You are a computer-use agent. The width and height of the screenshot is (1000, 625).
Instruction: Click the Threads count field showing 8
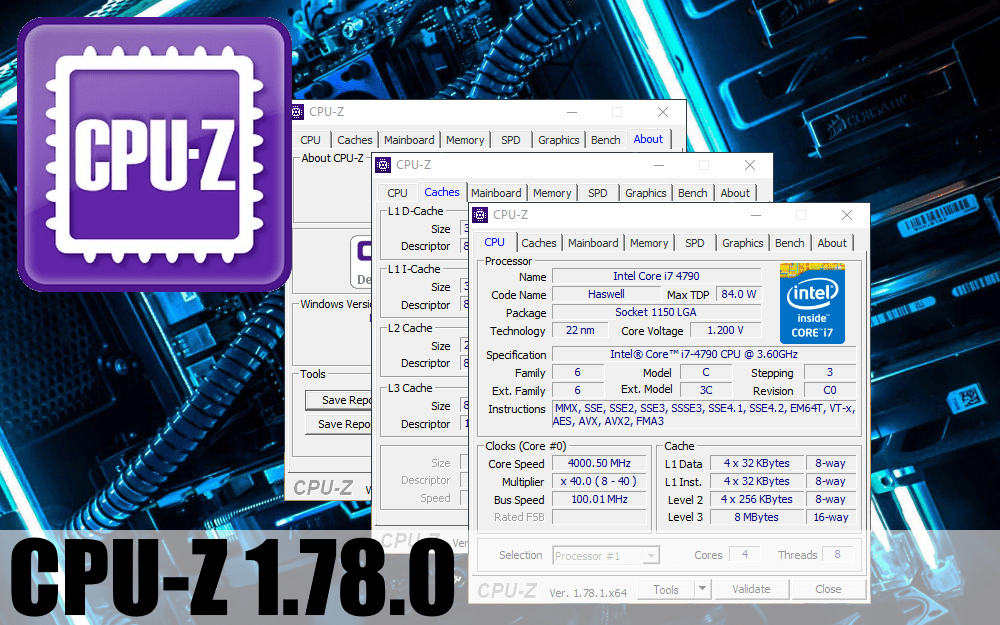[x=837, y=555]
